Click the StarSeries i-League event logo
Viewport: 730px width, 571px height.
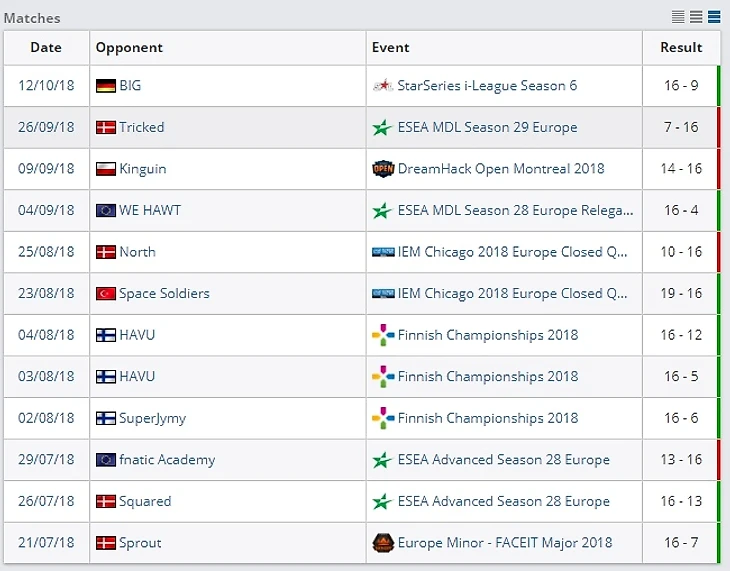pyautogui.click(x=382, y=86)
